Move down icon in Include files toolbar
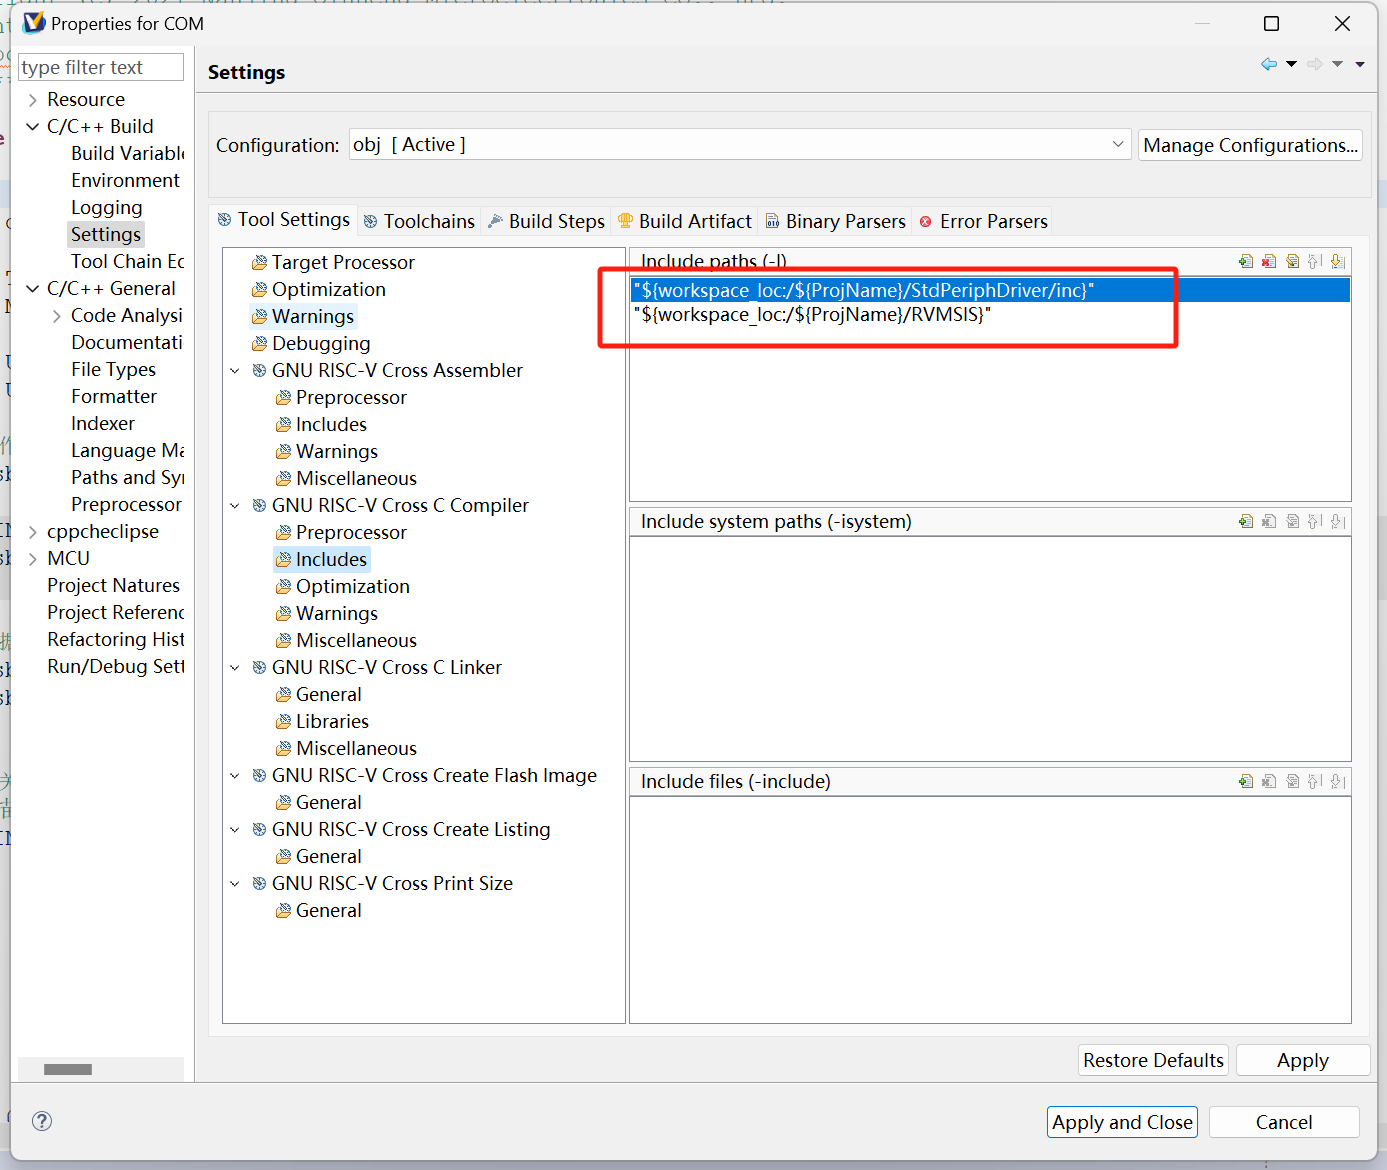The height and width of the screenshot is (1170, 1387). pyautogui.click(x=1338, y=781)
